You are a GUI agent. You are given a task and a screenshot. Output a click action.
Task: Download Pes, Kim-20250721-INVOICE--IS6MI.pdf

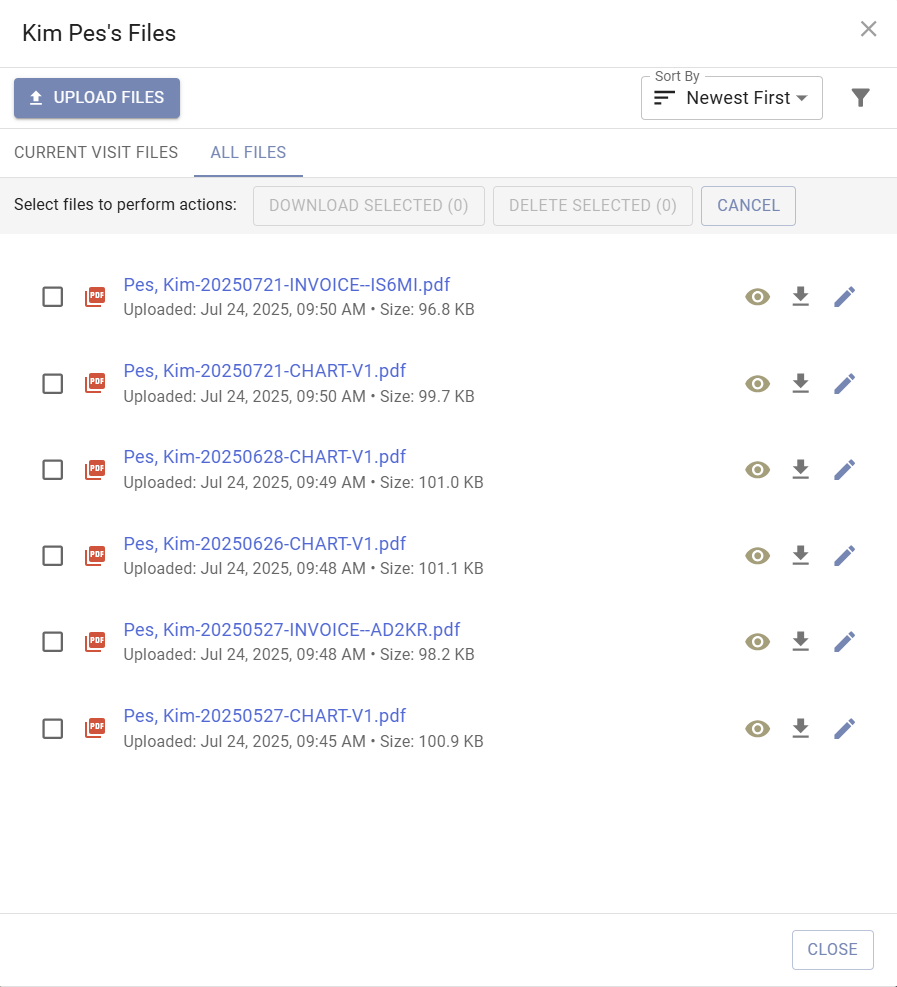coord(800,296)
